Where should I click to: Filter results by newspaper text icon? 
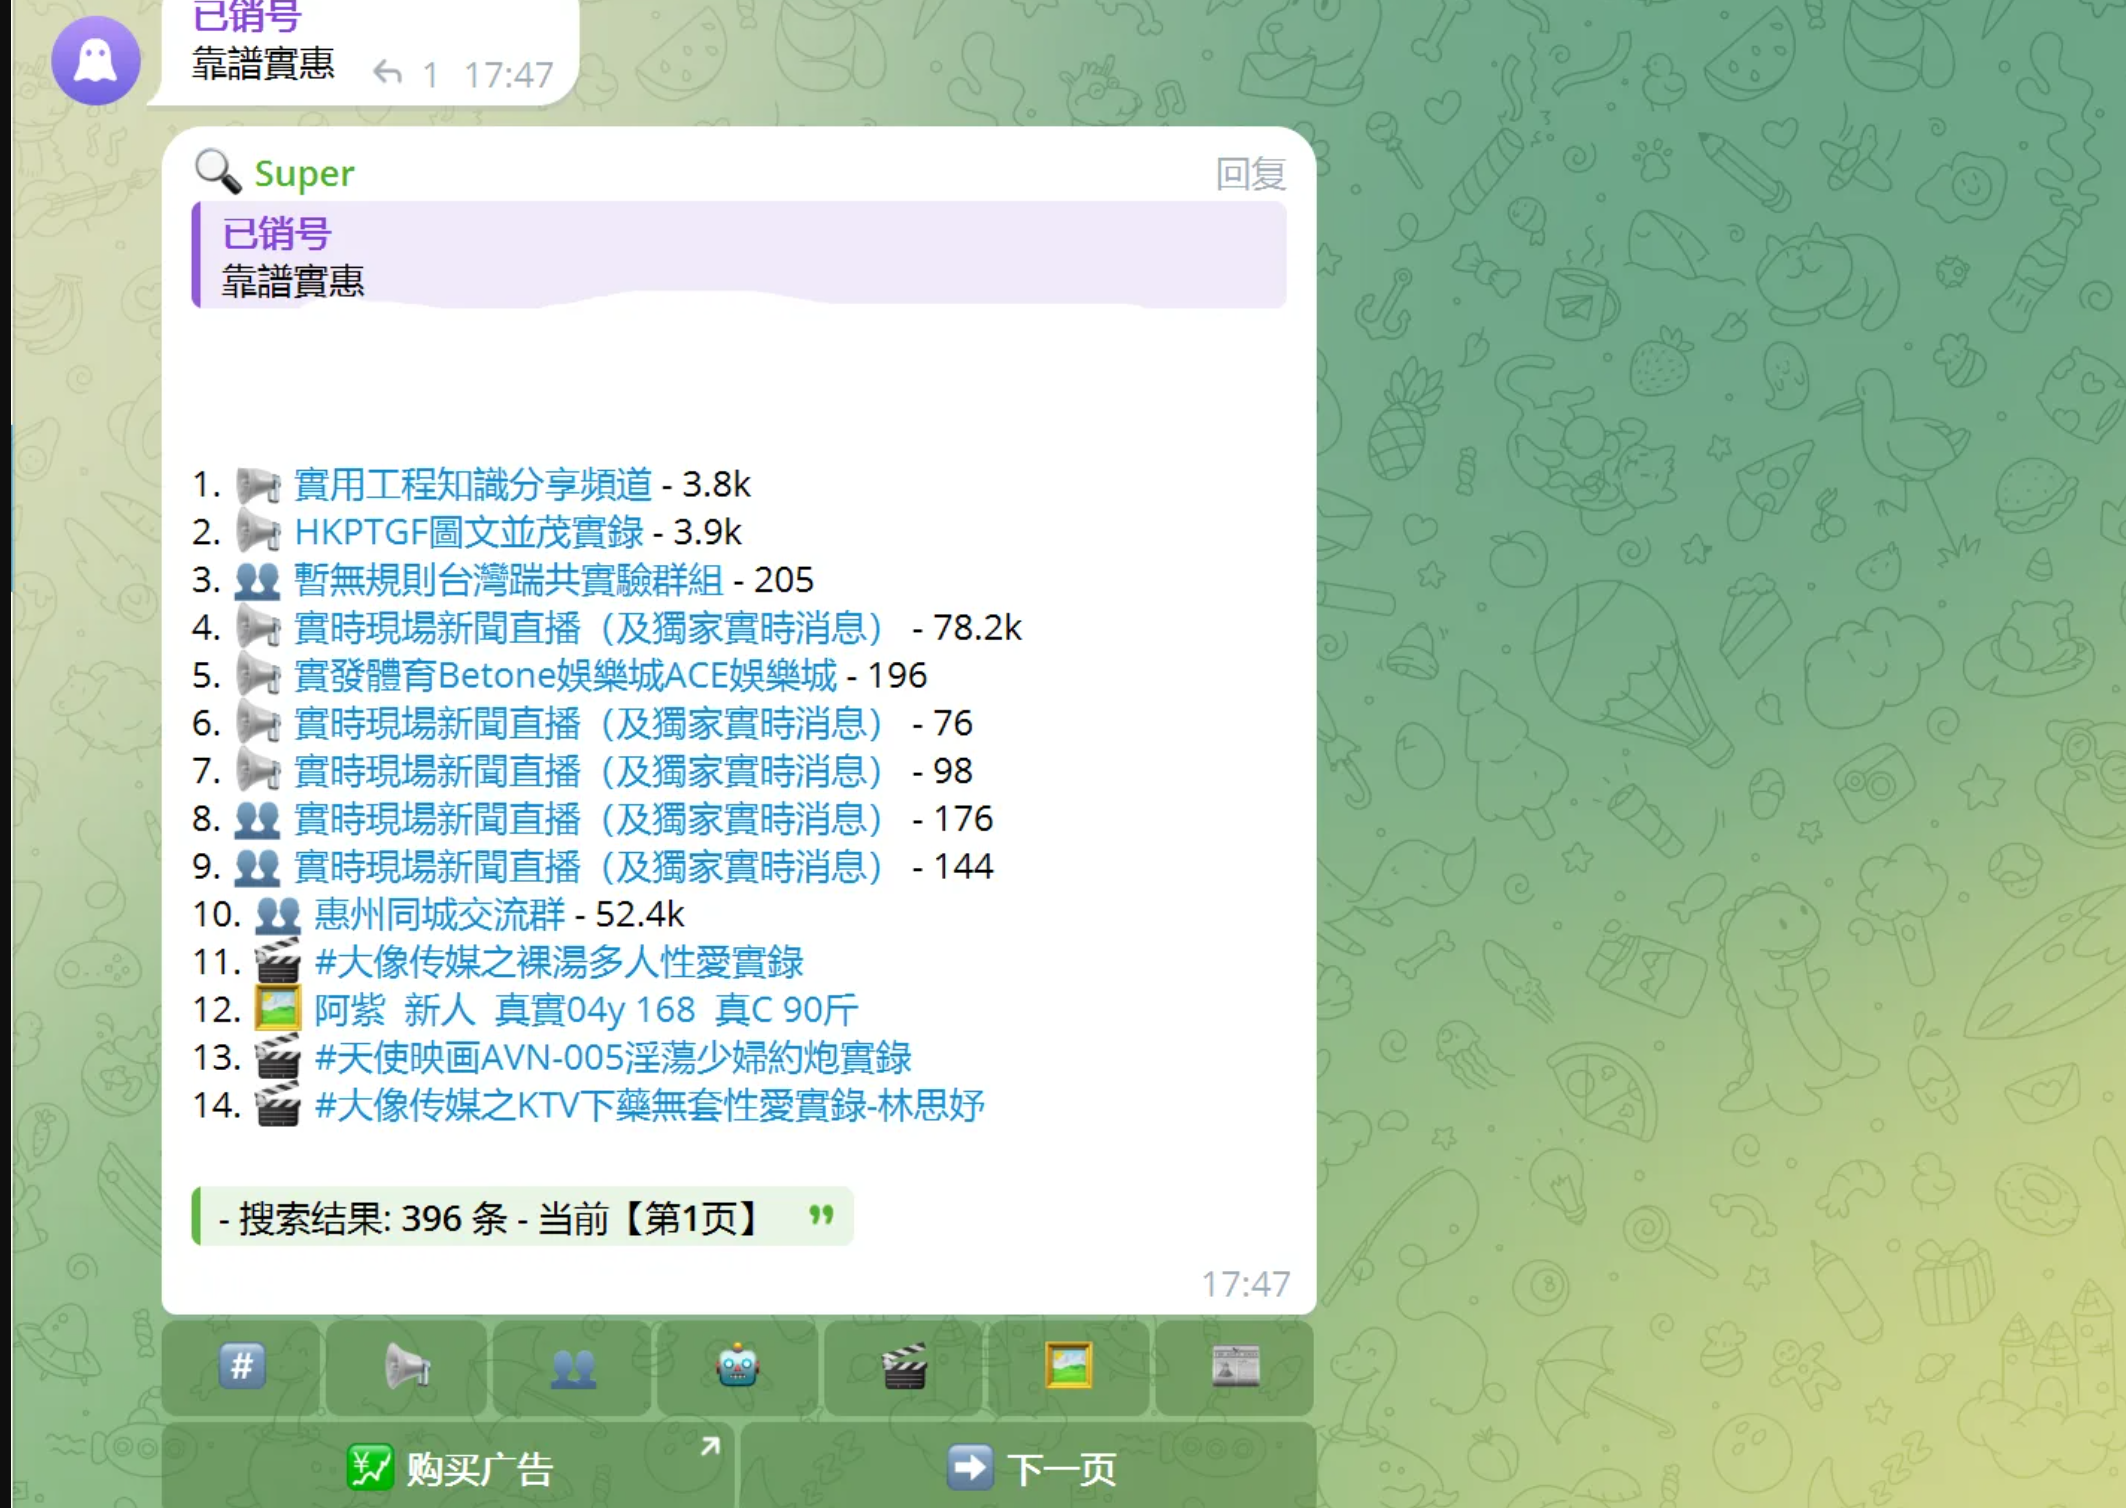[x=1235, y=1366]
